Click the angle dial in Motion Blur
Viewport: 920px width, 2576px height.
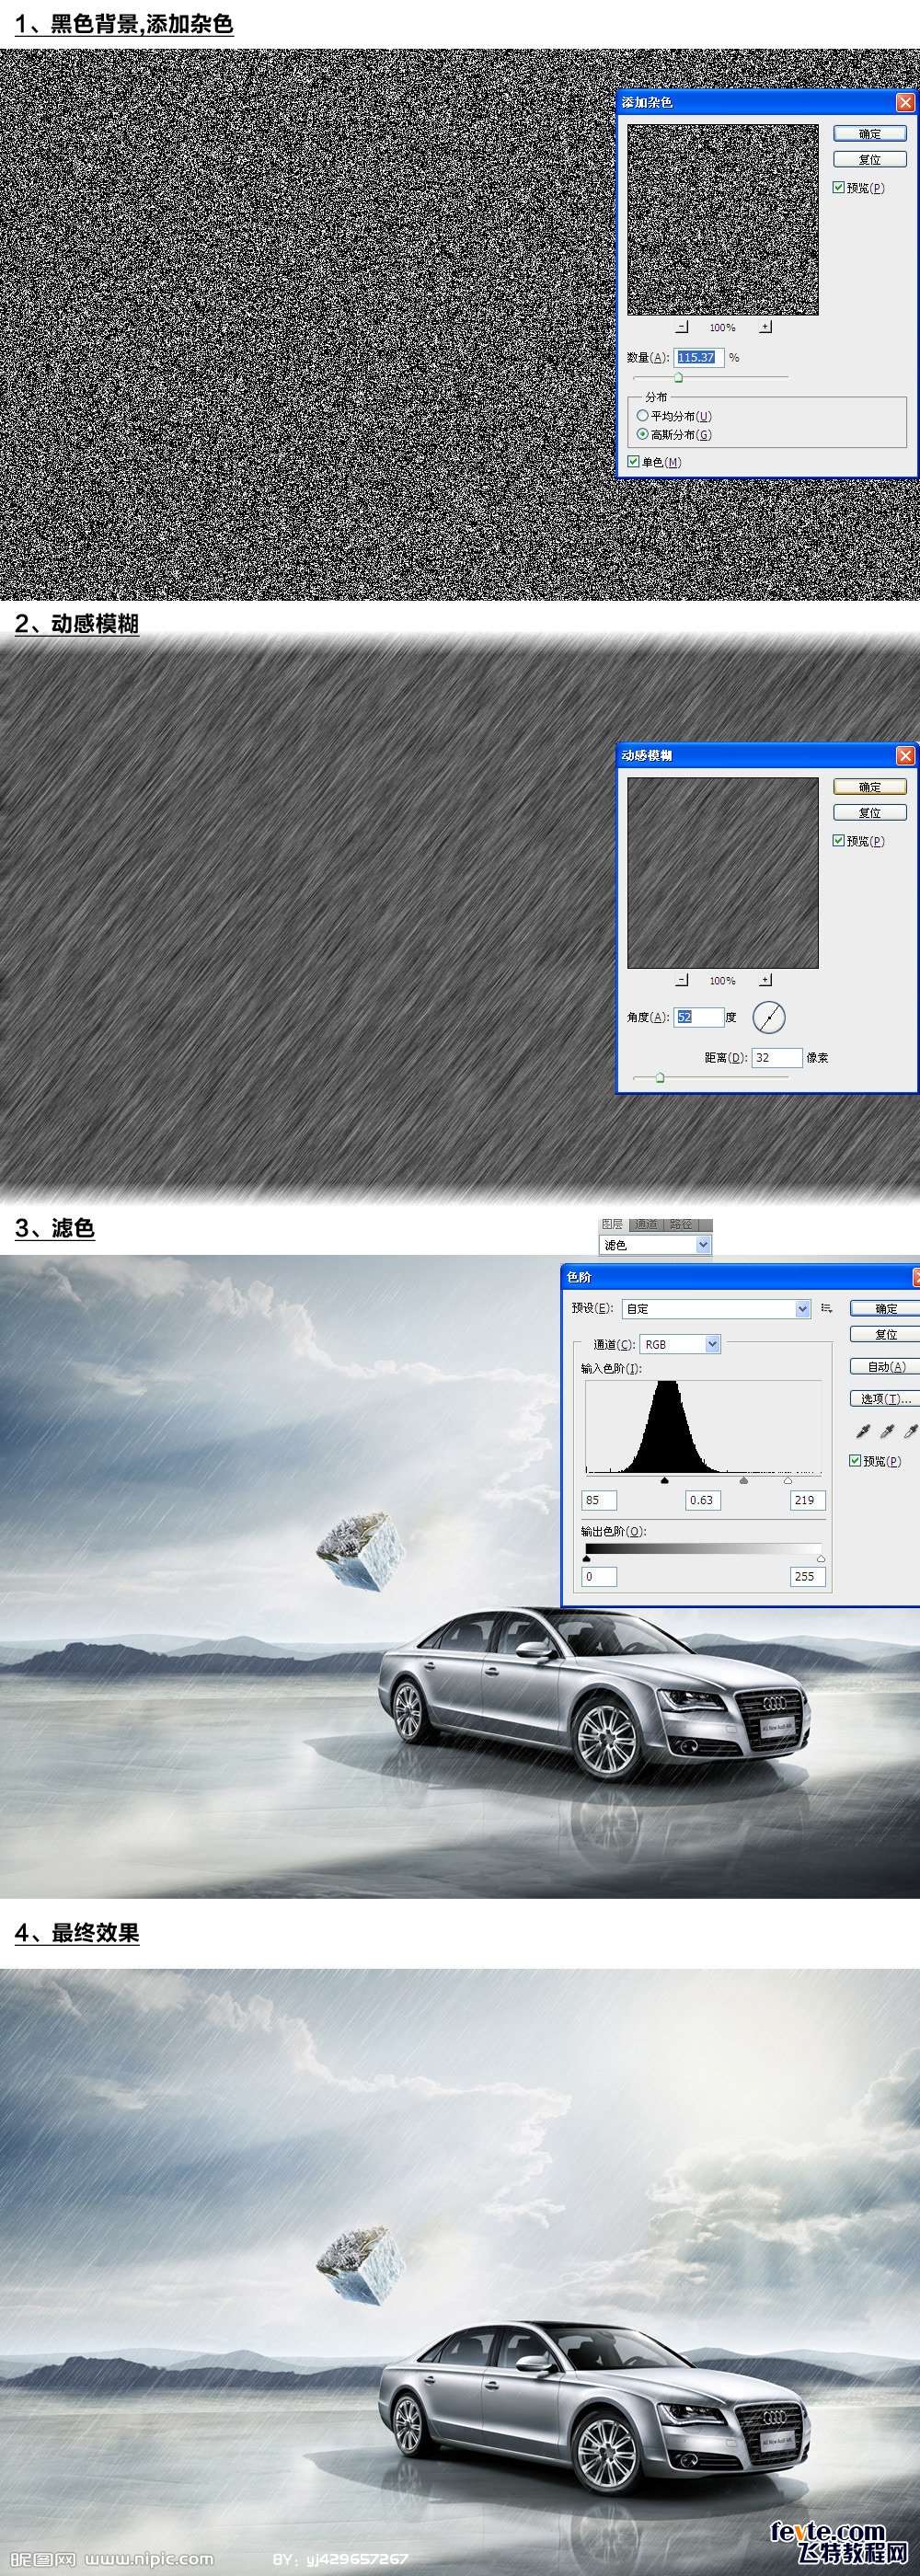click(x=768, y=1017)
